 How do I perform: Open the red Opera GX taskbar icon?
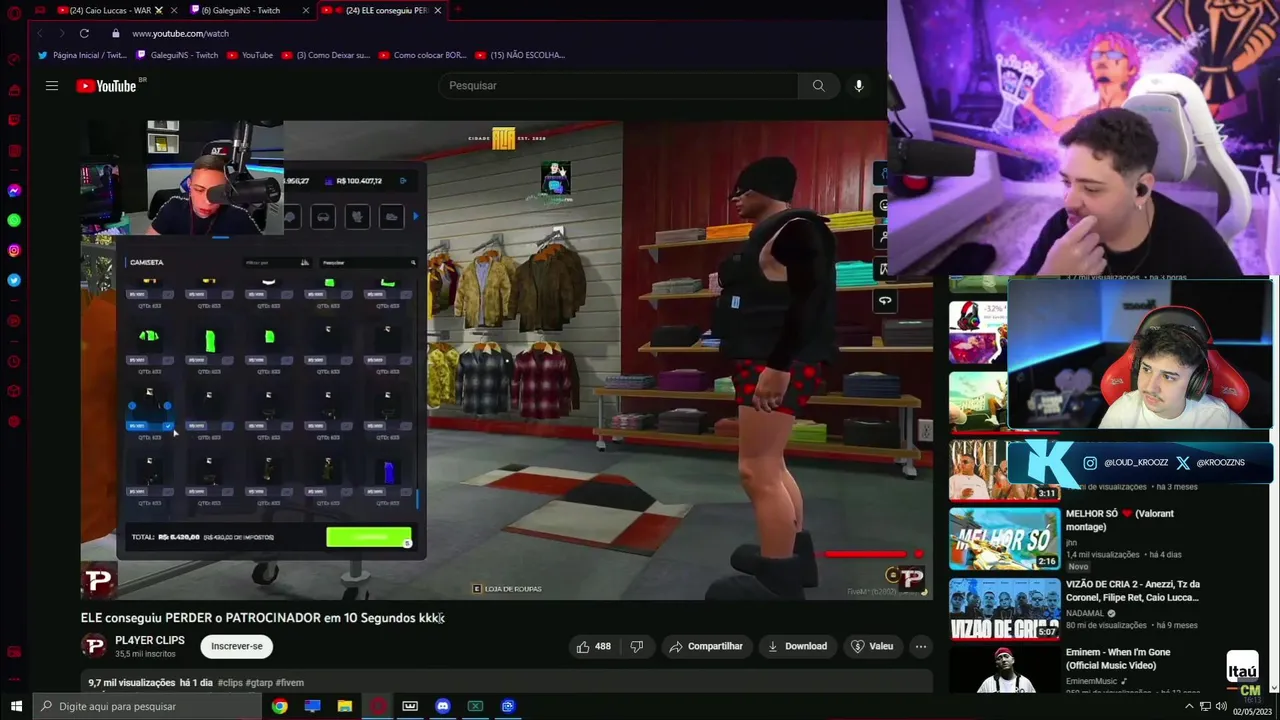click(378, 706)
